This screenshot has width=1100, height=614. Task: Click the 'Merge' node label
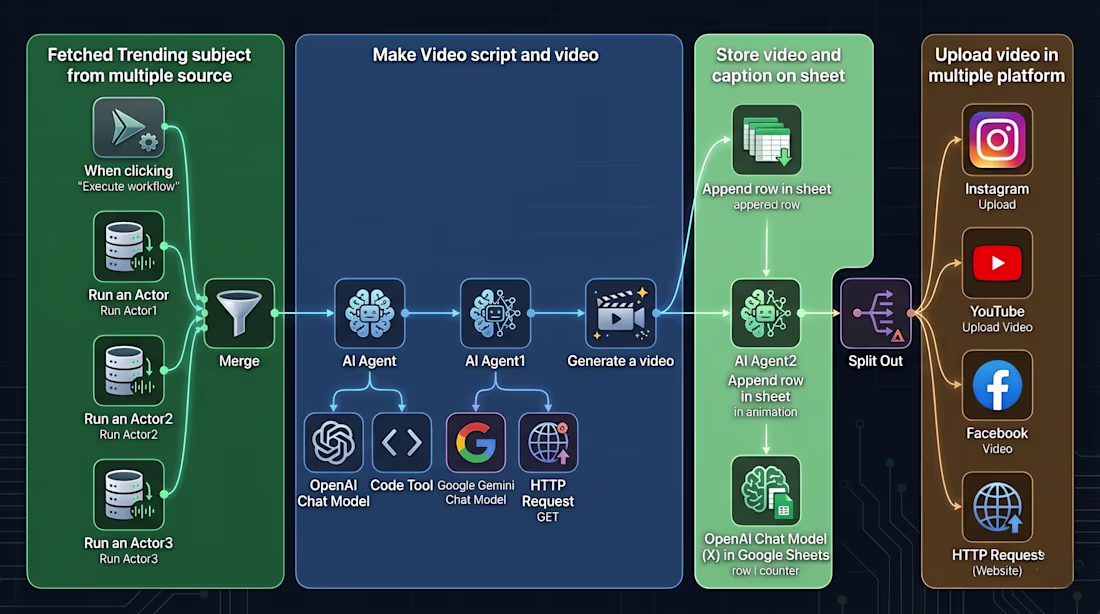tap(239, 361)
